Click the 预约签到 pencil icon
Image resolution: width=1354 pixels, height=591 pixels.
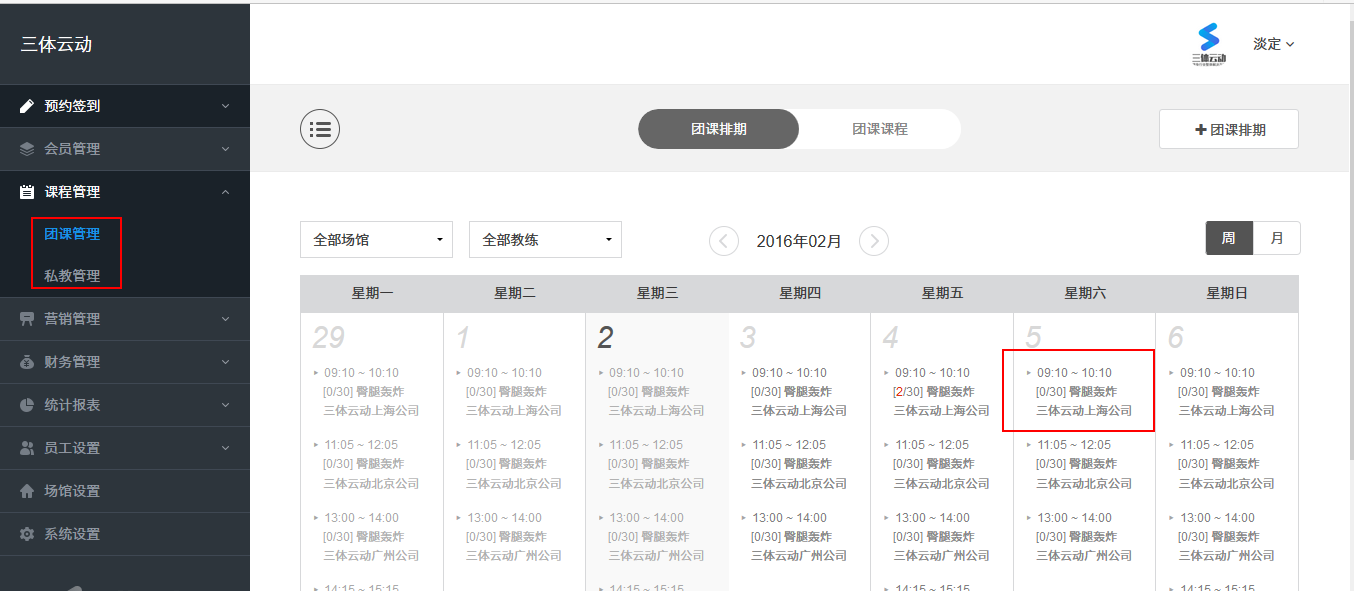point(27,106)
